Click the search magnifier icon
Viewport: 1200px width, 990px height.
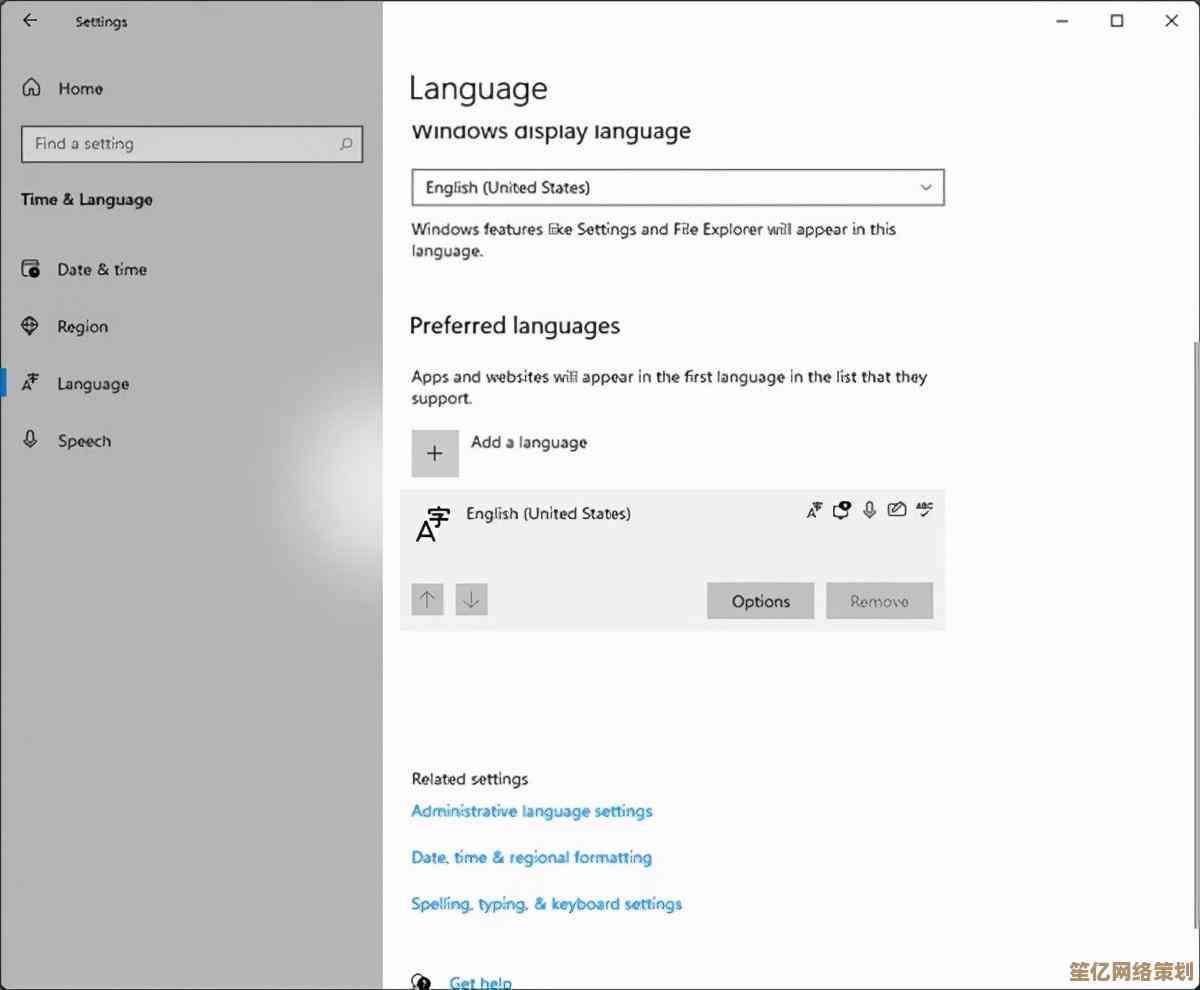click(x=346, y=144)
